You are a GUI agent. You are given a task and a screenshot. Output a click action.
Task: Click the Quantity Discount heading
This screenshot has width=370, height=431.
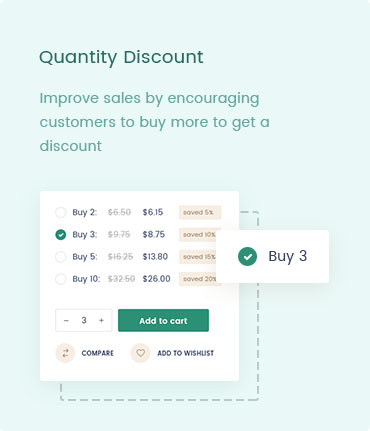pos(121,57)
